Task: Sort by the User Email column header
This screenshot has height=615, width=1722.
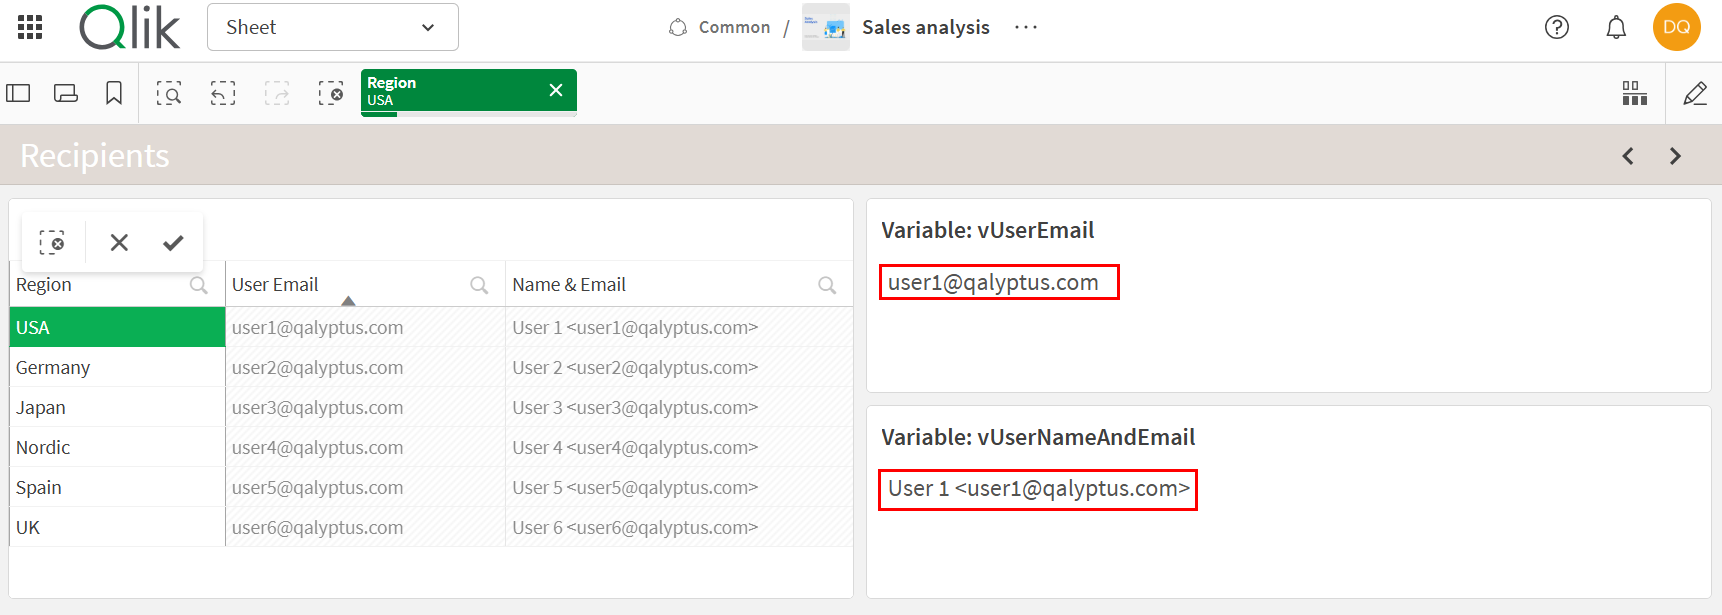Action: coord(275,285)
